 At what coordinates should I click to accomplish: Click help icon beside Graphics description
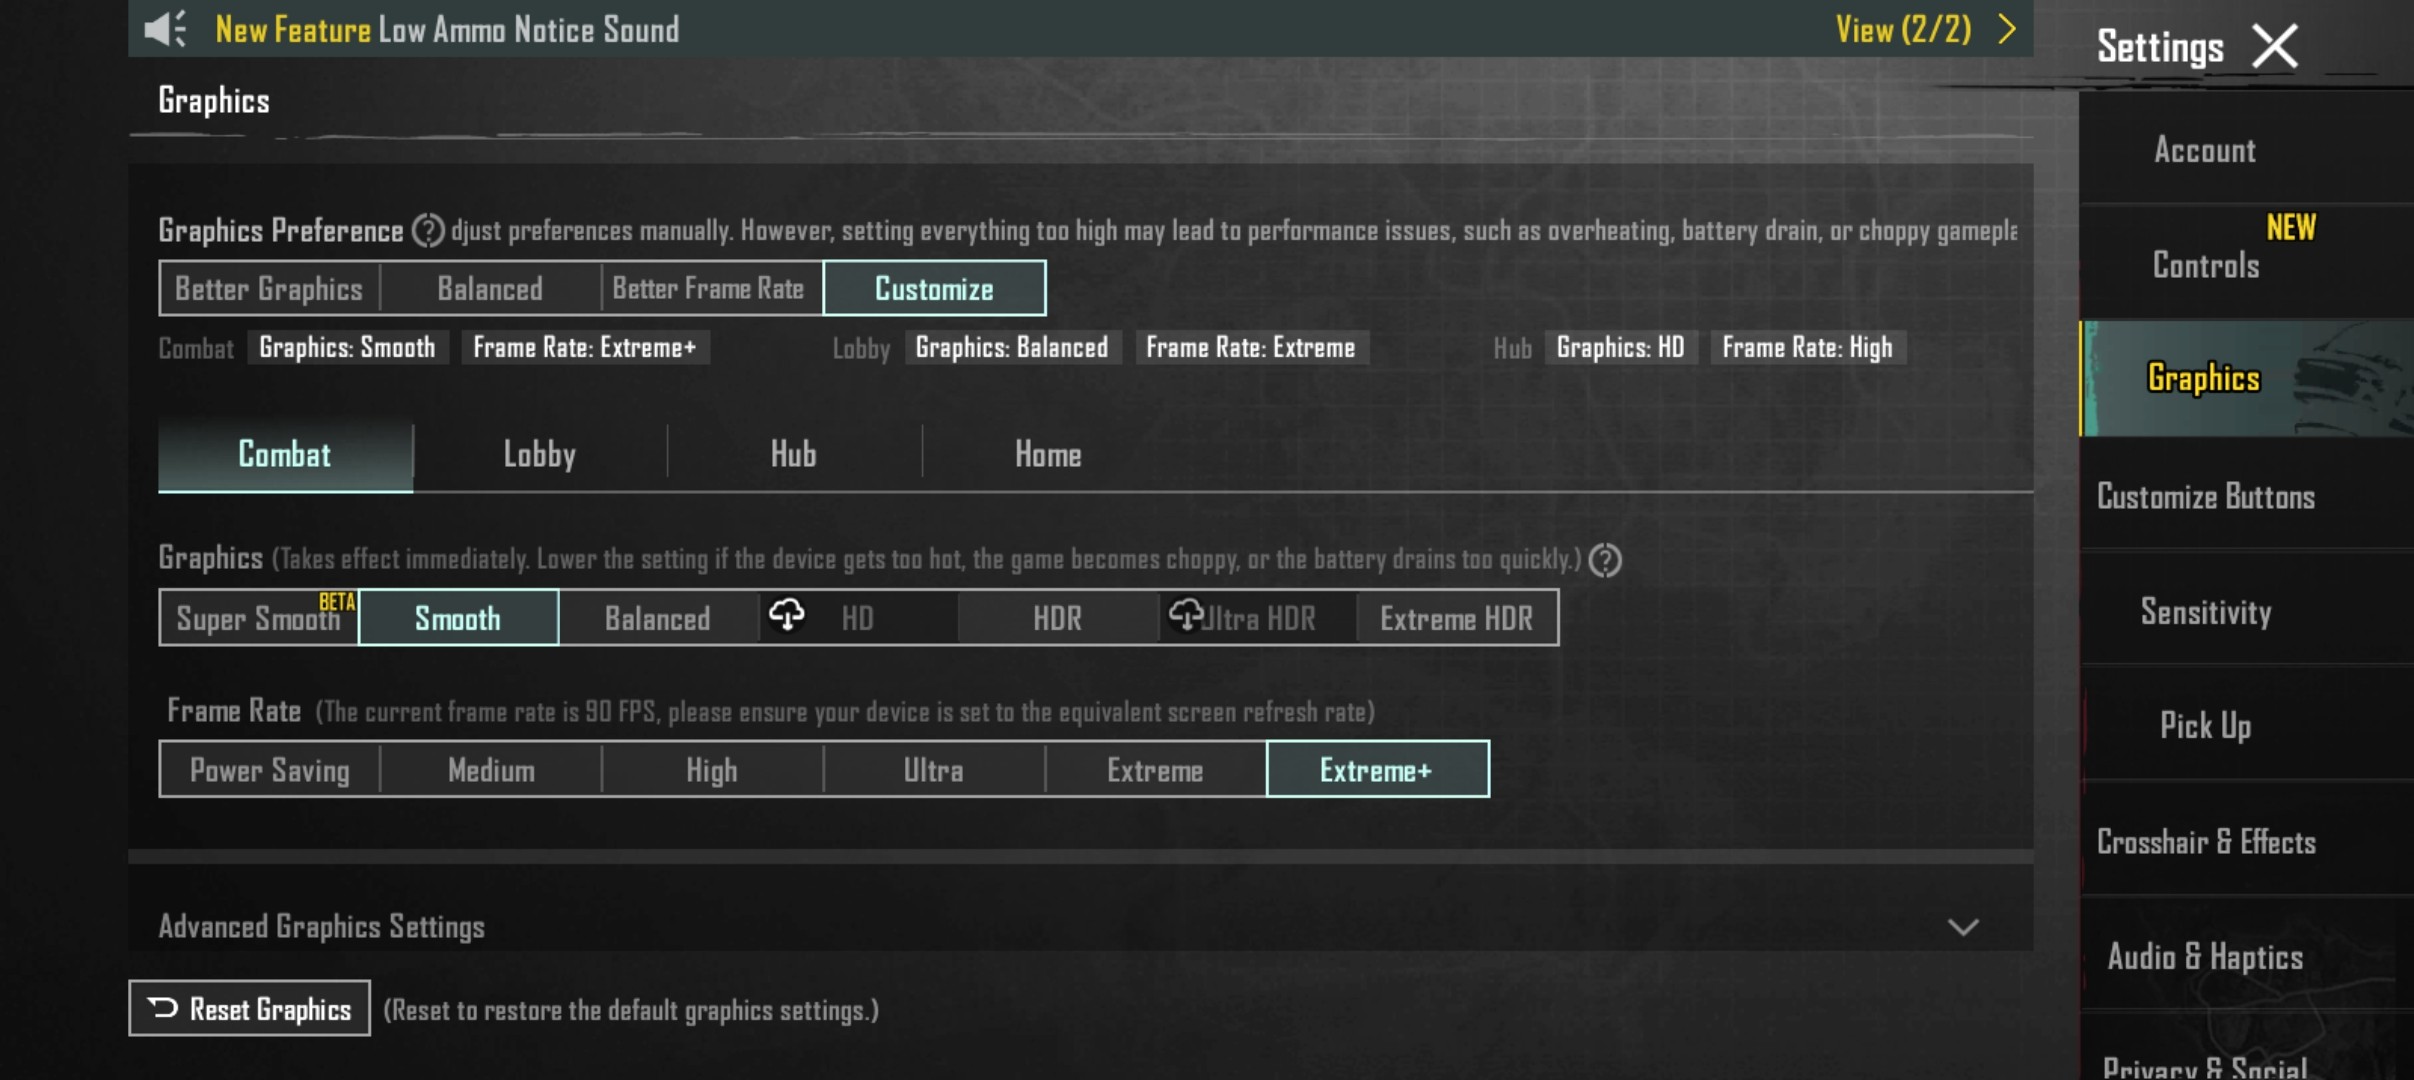[x=1605, y=560]
